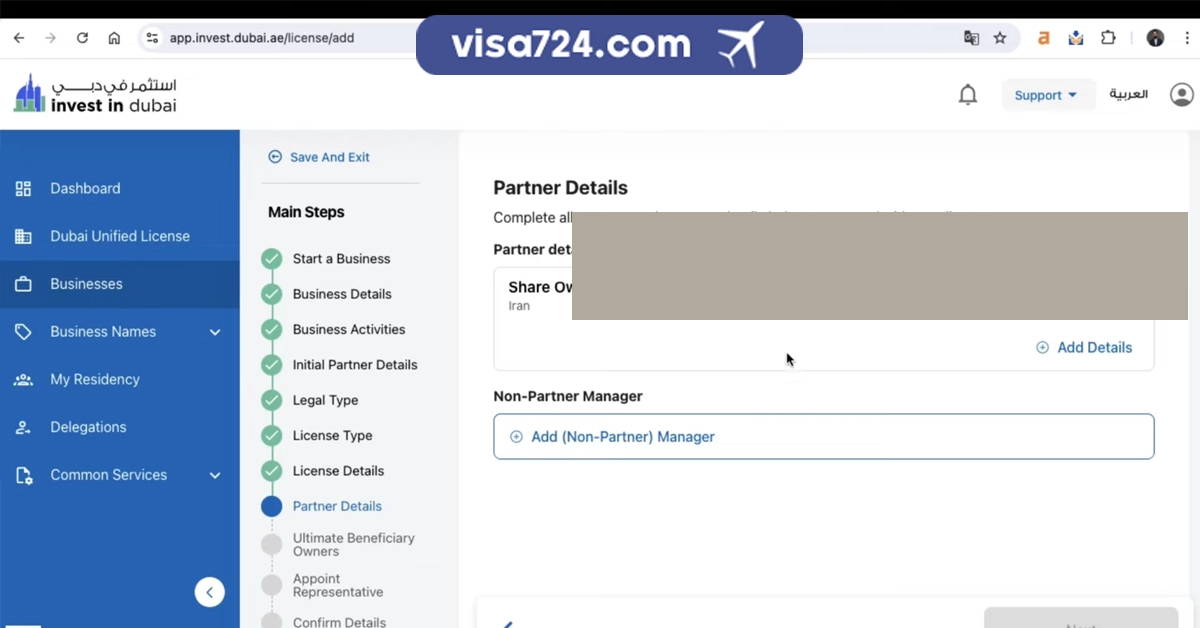Open the browser extensions puzzle icon
The width and height of the screenshot is (1200, 628).
tap(1108, 38)
